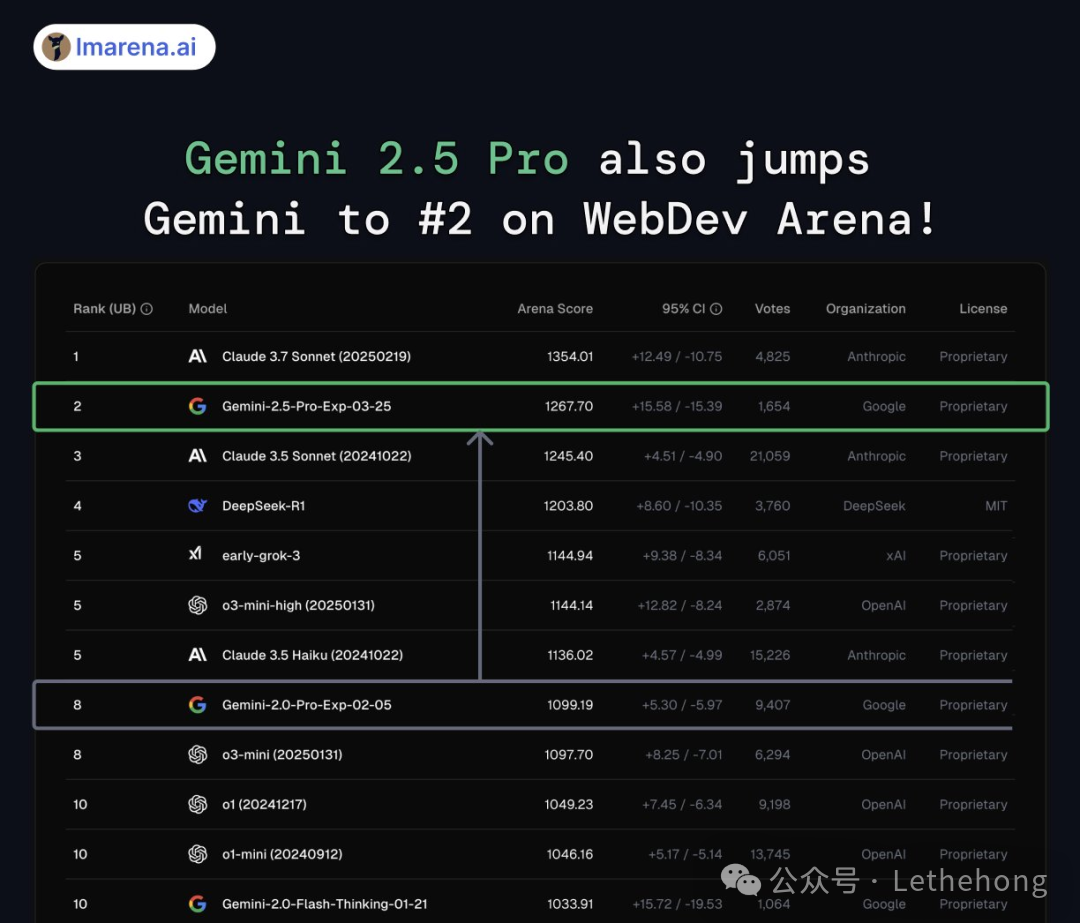Click the lmarena.ai logo badge
1080x923 pixels.
pos(124,47)
